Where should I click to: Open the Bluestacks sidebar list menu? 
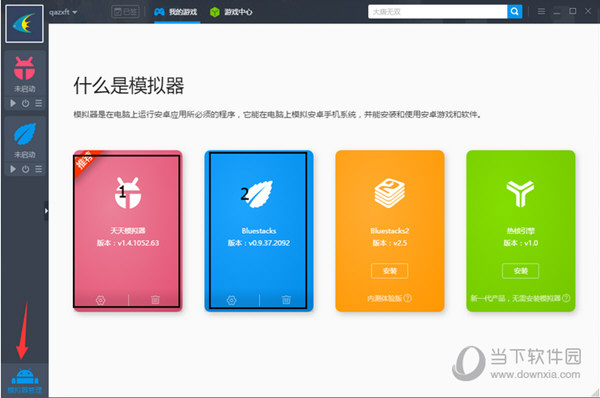click(39, 169)
